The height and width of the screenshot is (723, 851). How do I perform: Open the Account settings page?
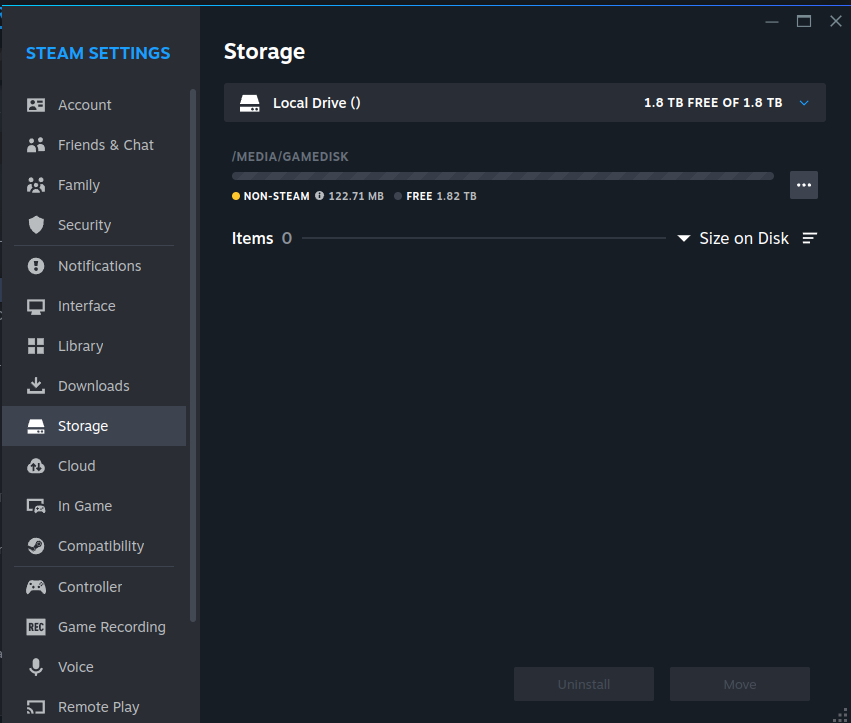[94, 105]
